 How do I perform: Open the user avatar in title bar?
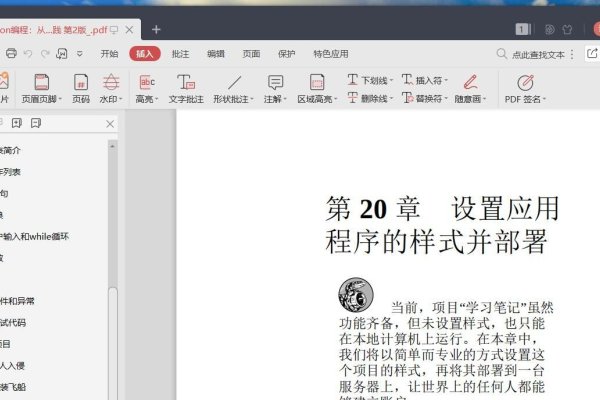pos(597,29)
